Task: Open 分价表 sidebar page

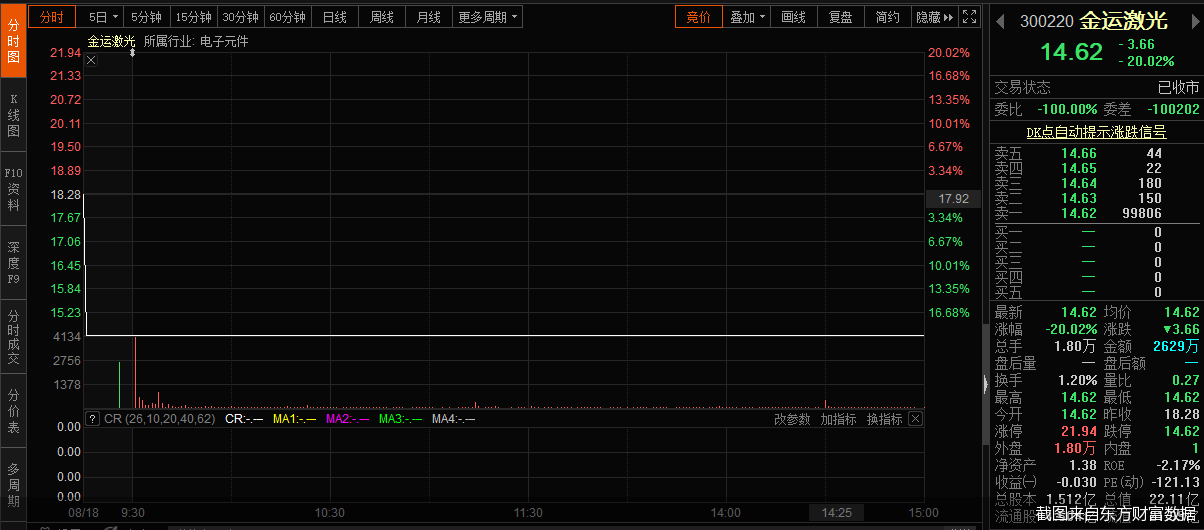Action: point(13,410)
